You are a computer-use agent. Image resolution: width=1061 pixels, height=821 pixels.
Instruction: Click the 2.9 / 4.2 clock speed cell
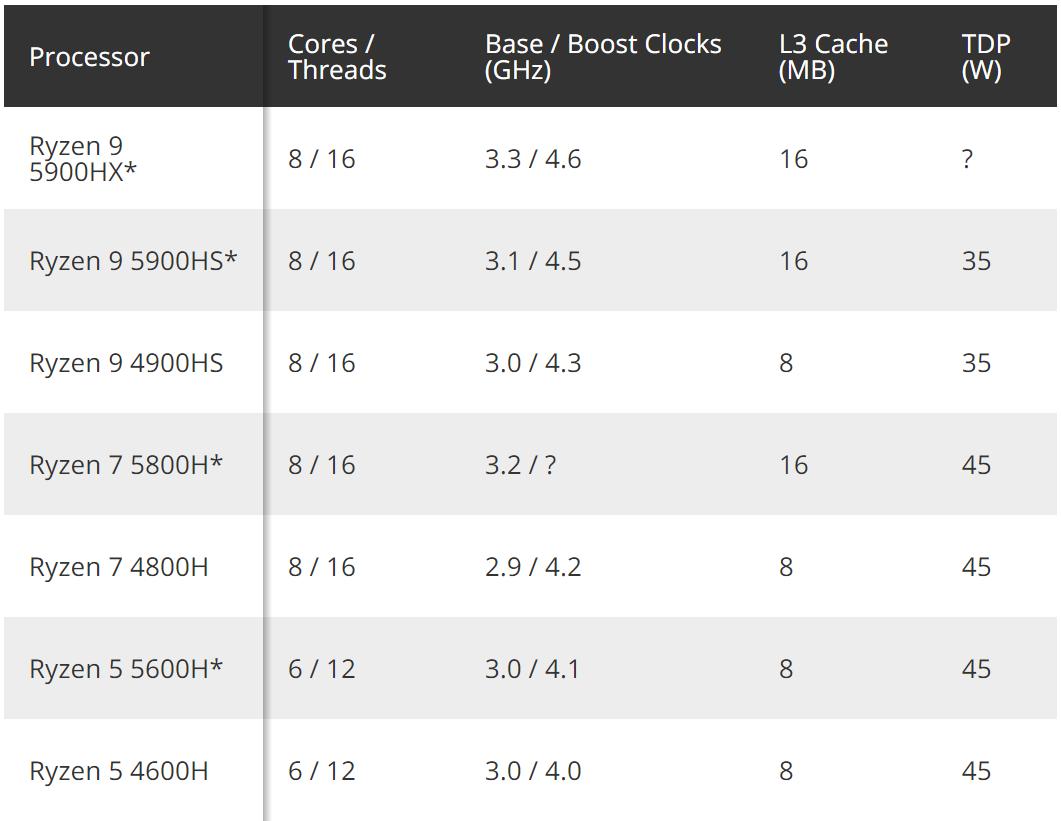533,567
